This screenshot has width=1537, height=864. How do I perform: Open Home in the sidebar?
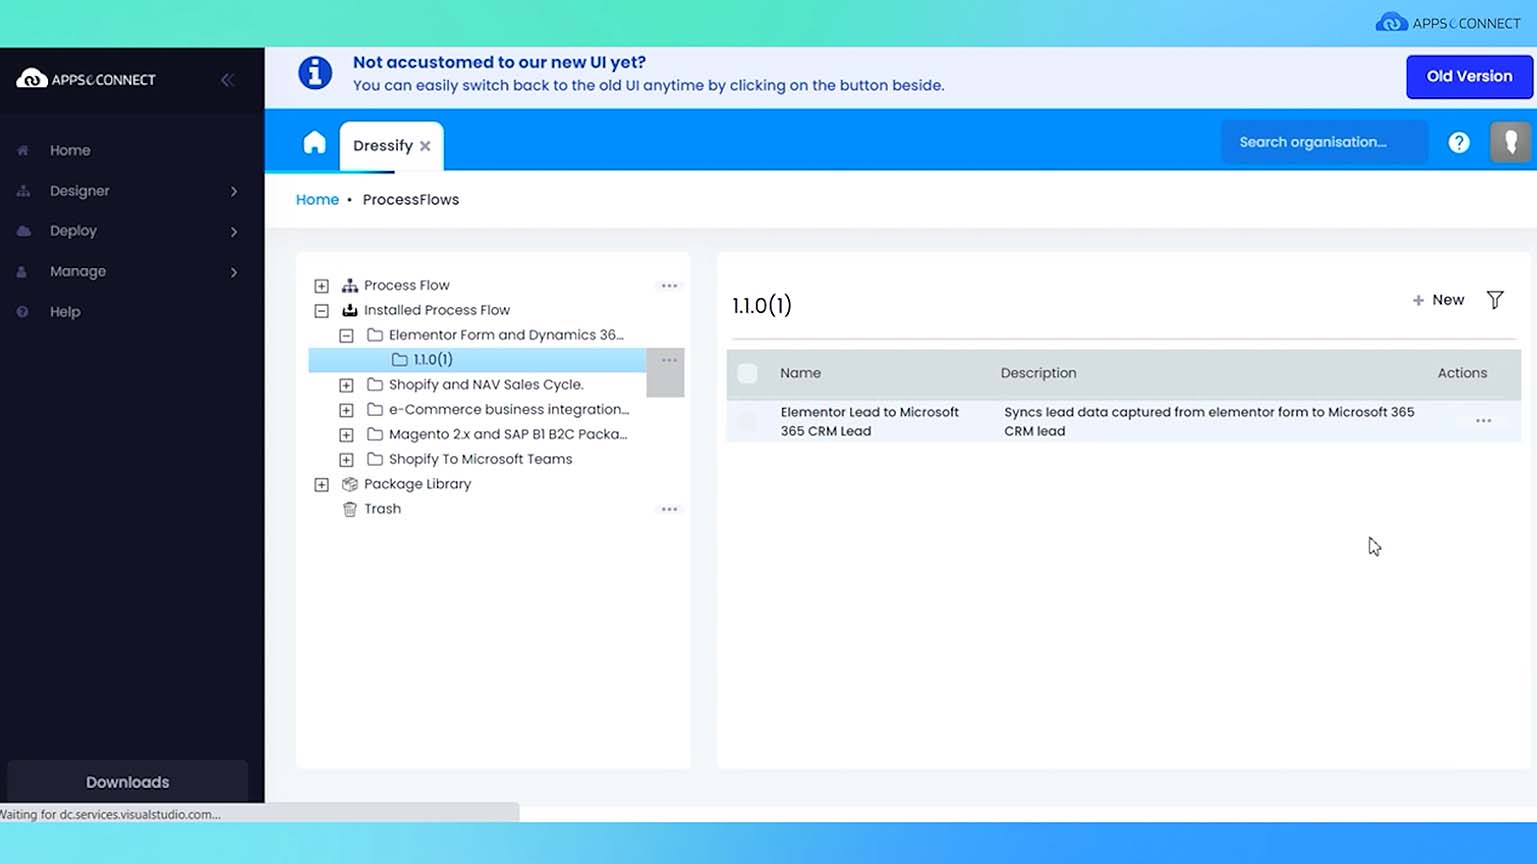pyautogui.click(x=70, y=150)
